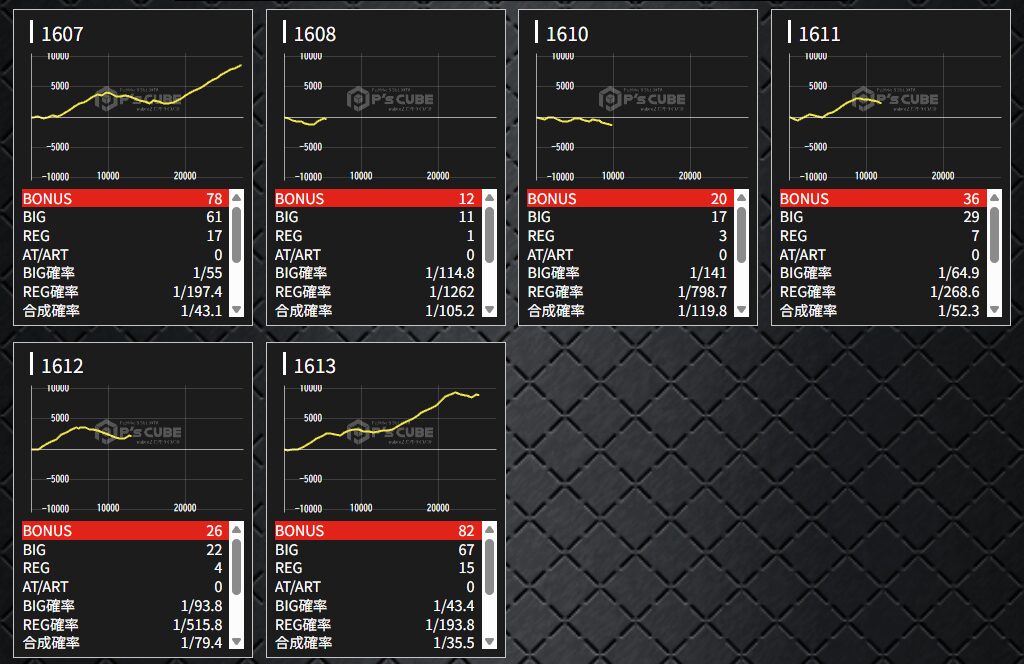The image size is (1024, 664).
Task: Click scroll-down arrow in machine 1607 table
Action: (237, 310)
